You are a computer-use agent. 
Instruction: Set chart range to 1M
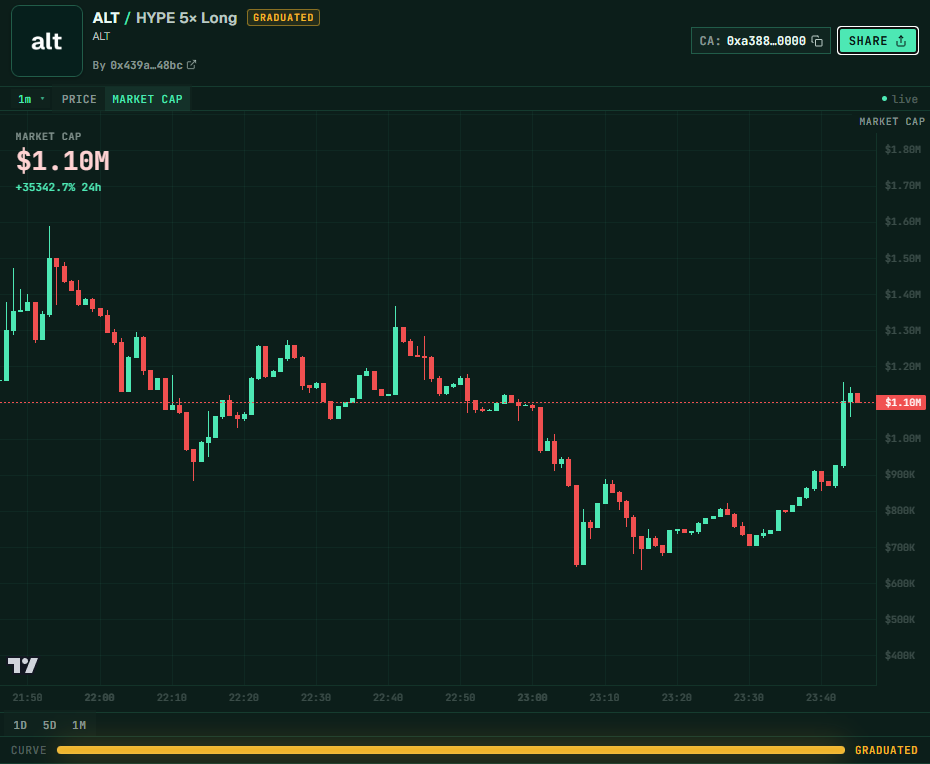pyautogui.click(x=79, y=725)
